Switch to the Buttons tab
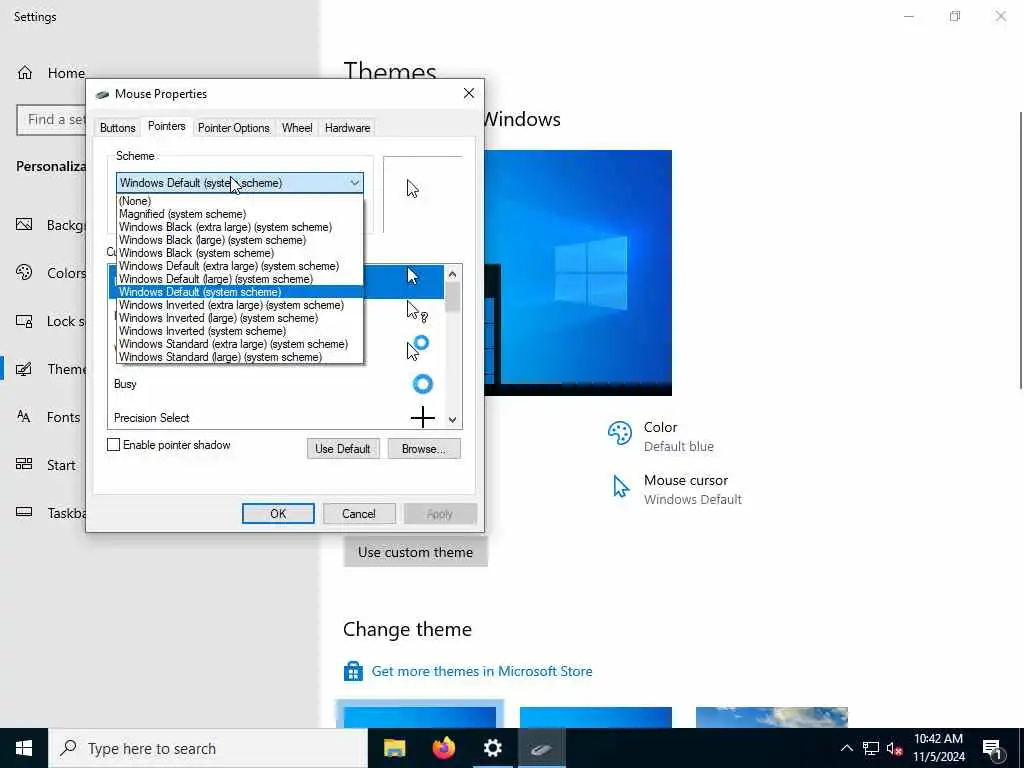The image size is (1024, 768). (x=118, y=128)
